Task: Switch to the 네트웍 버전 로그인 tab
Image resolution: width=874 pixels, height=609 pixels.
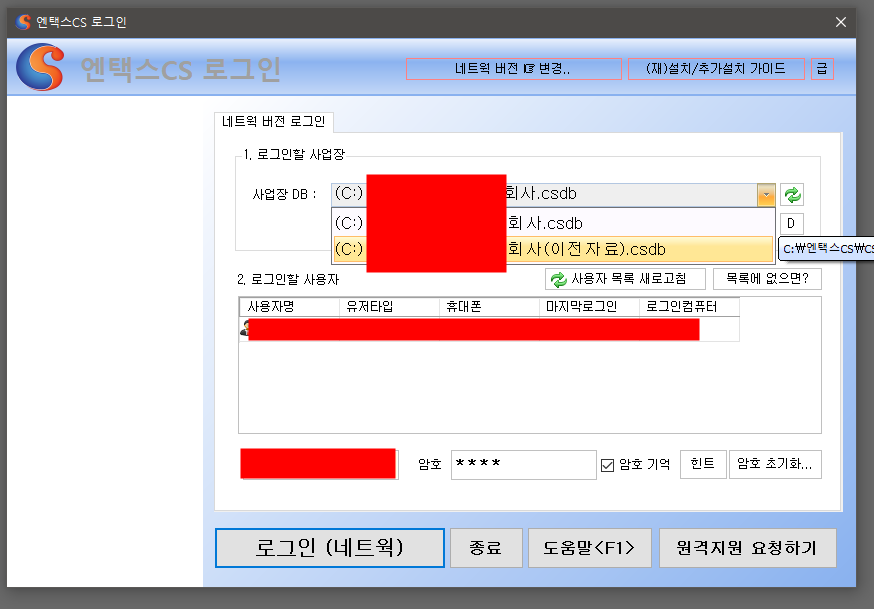Action: [x=274, y=122]
